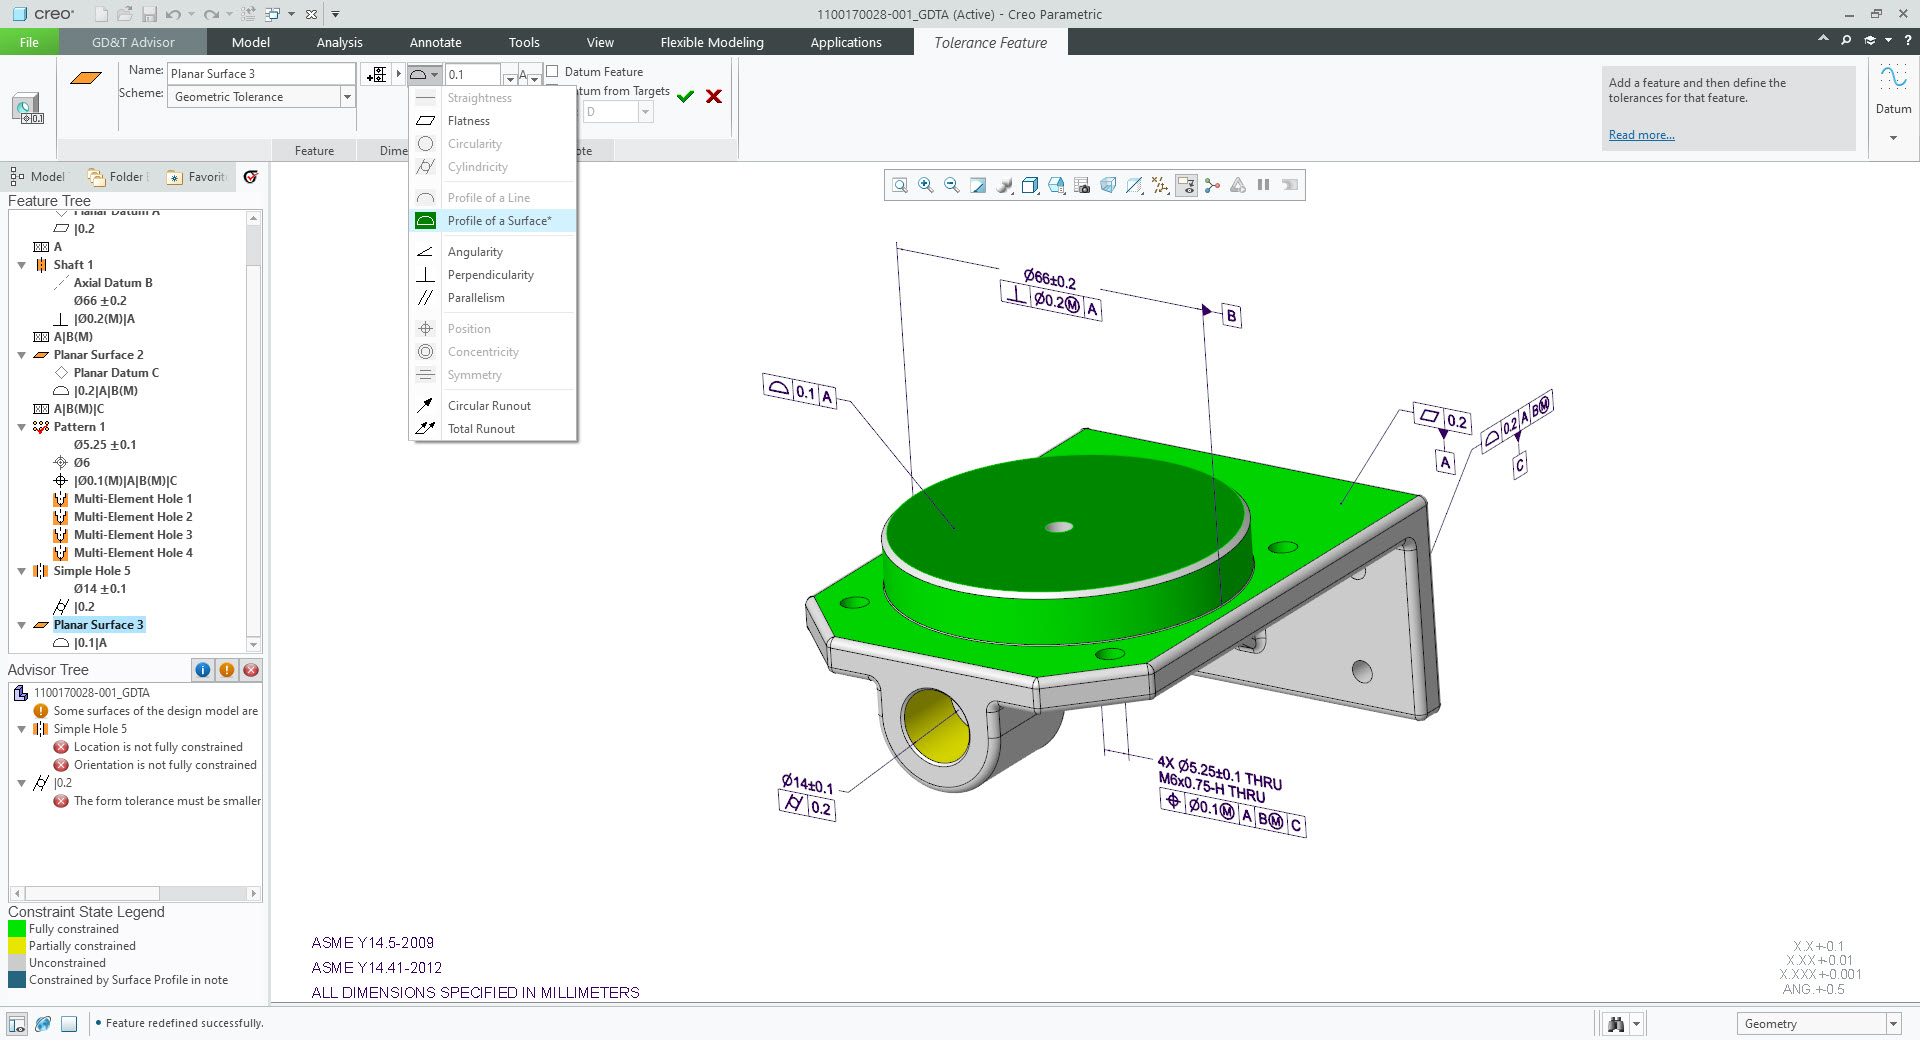Open the Geometry selection filter dropdown
The height and width of the screenshot is (1040, 1920).
point(1892,1024)
